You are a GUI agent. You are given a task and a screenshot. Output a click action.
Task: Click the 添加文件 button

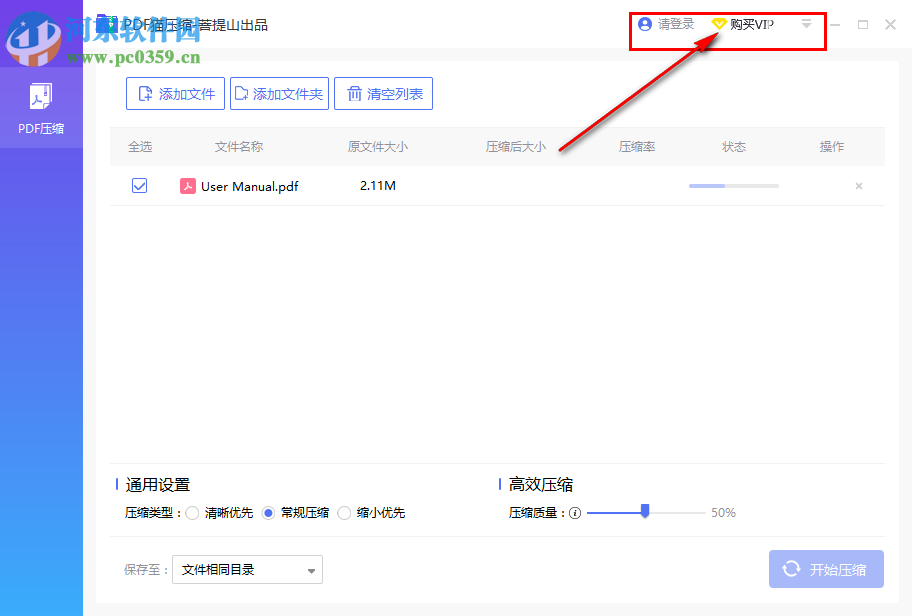click(x=175, y=94)
